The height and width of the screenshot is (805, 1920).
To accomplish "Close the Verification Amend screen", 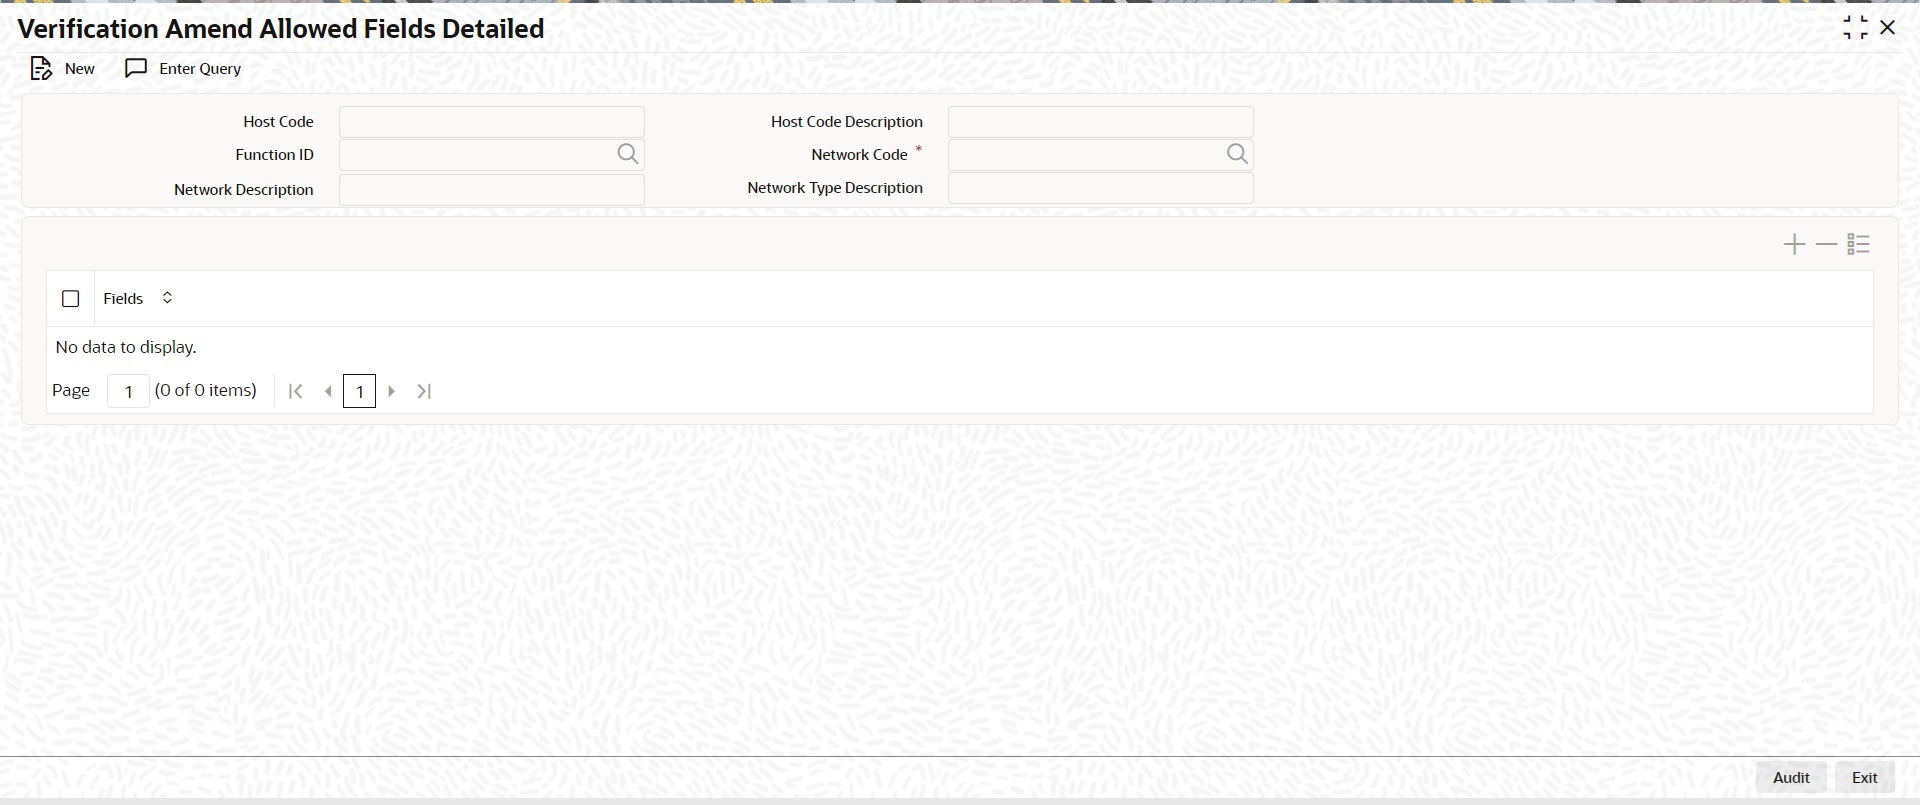I will coord(1888,28).
